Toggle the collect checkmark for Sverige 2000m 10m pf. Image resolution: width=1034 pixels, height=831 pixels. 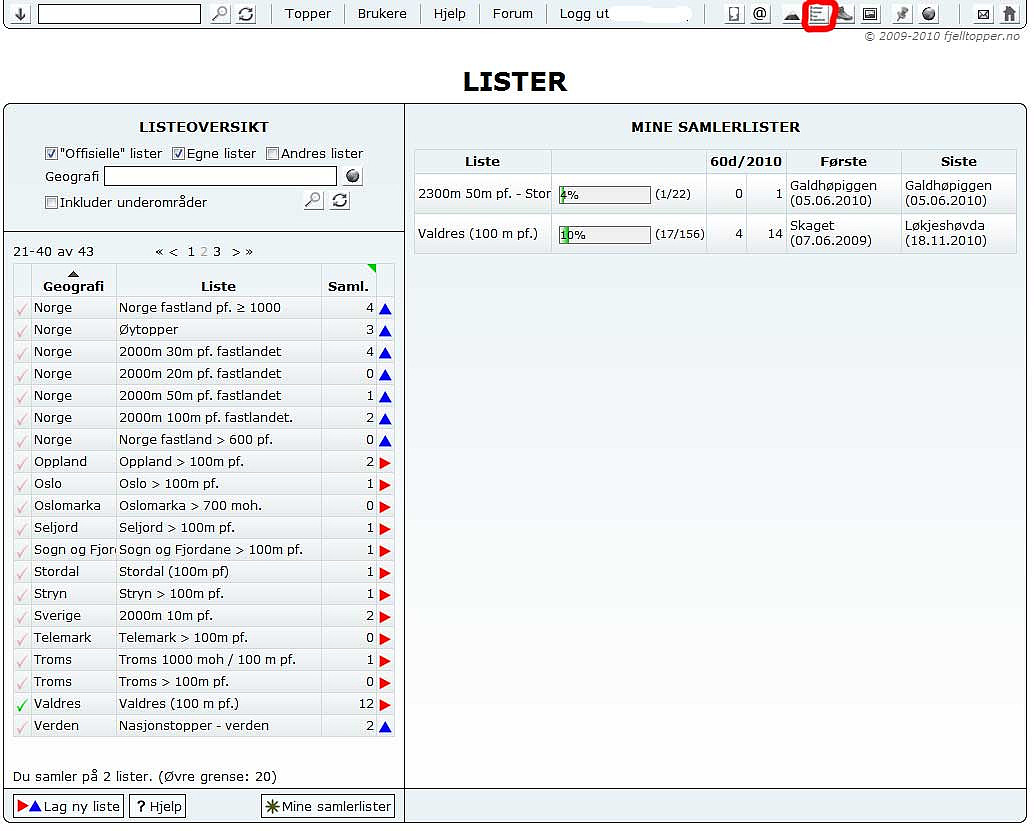[x=22, y=617]
